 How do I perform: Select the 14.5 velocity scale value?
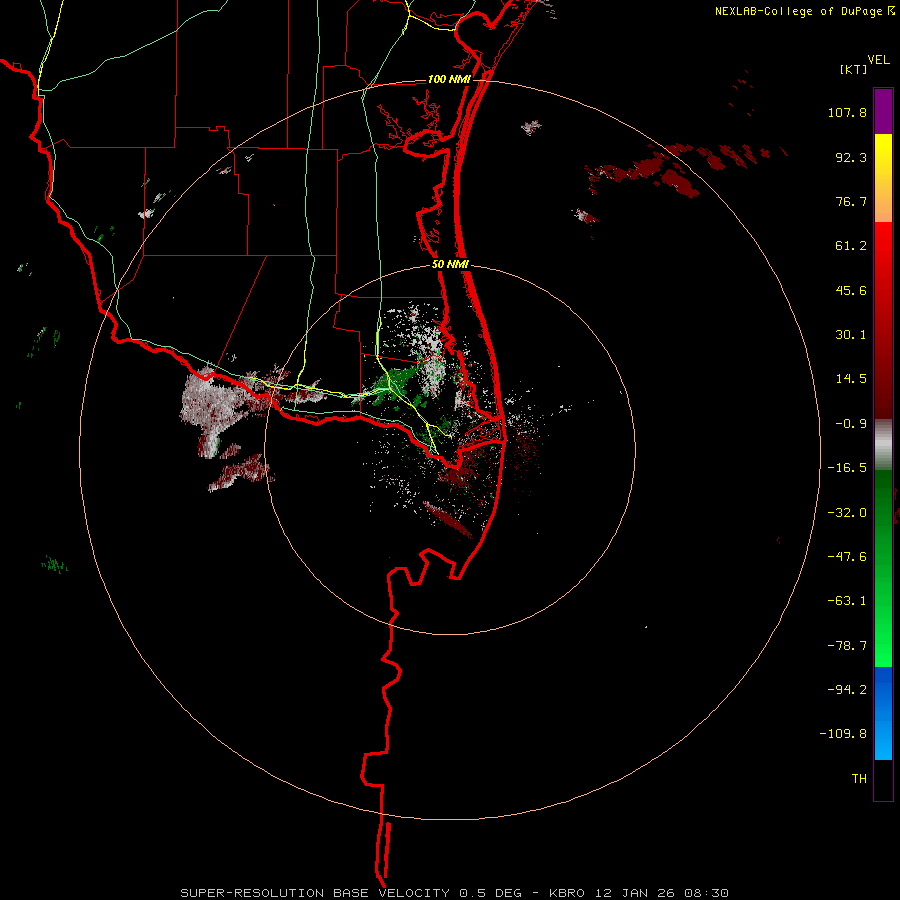[851, 379]
